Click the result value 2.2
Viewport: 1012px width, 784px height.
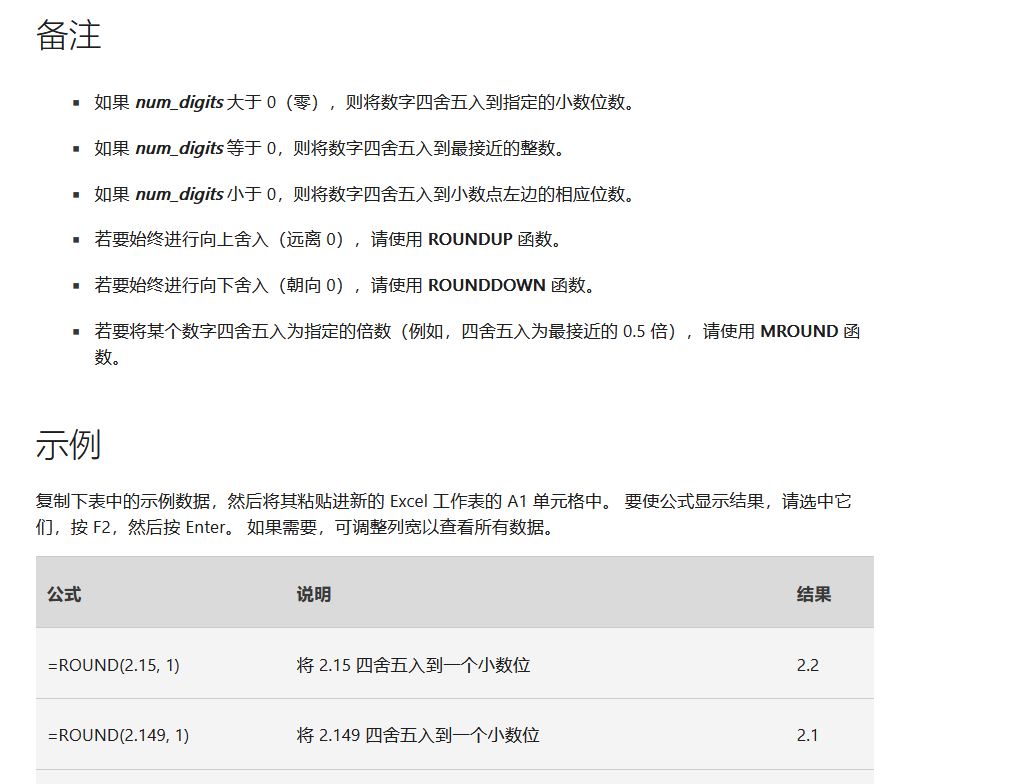(807, 665)
